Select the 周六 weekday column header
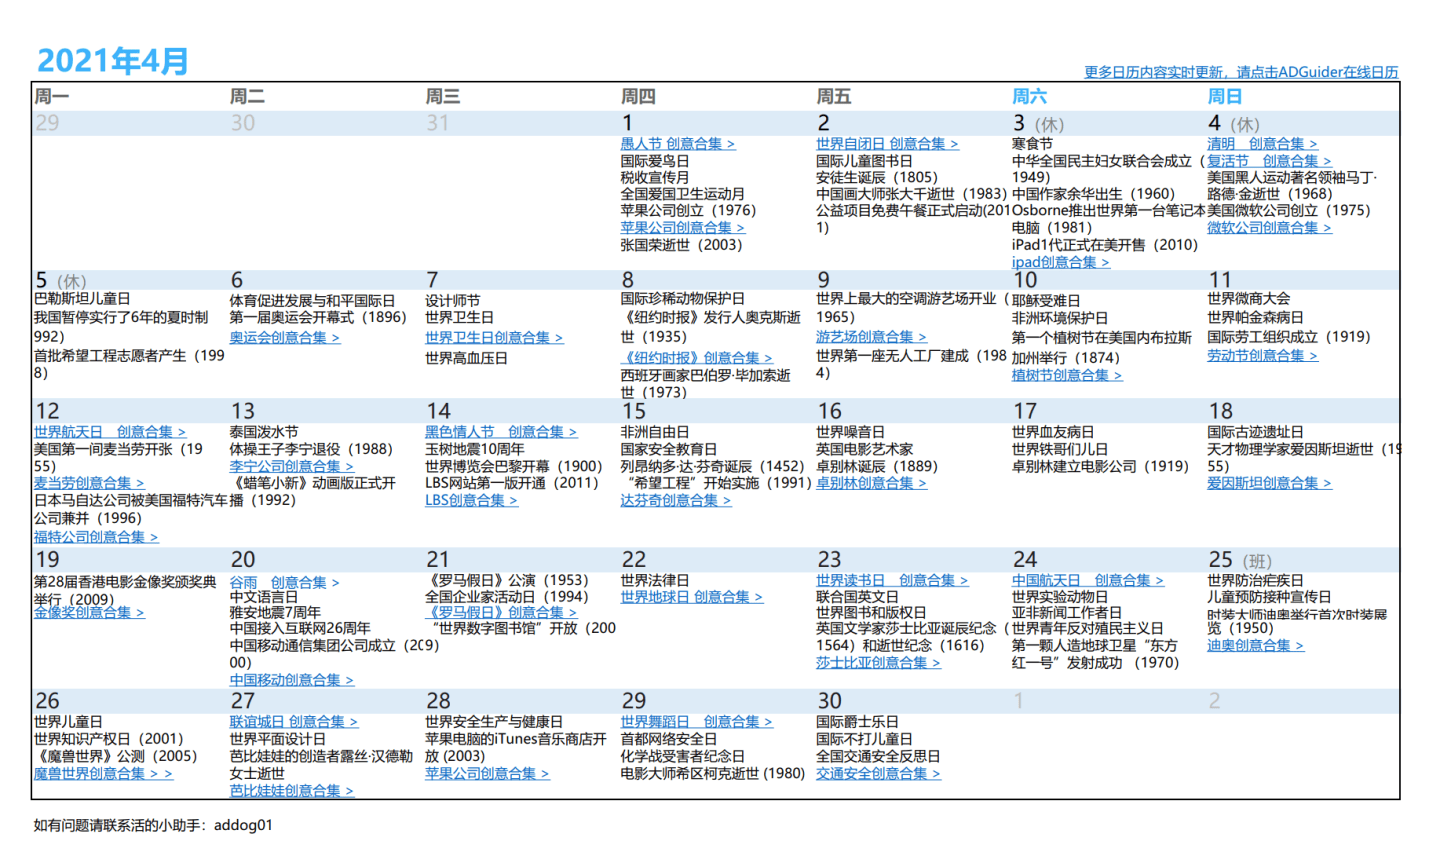This screenshot has height=863, width=1440. point(1029,97)
